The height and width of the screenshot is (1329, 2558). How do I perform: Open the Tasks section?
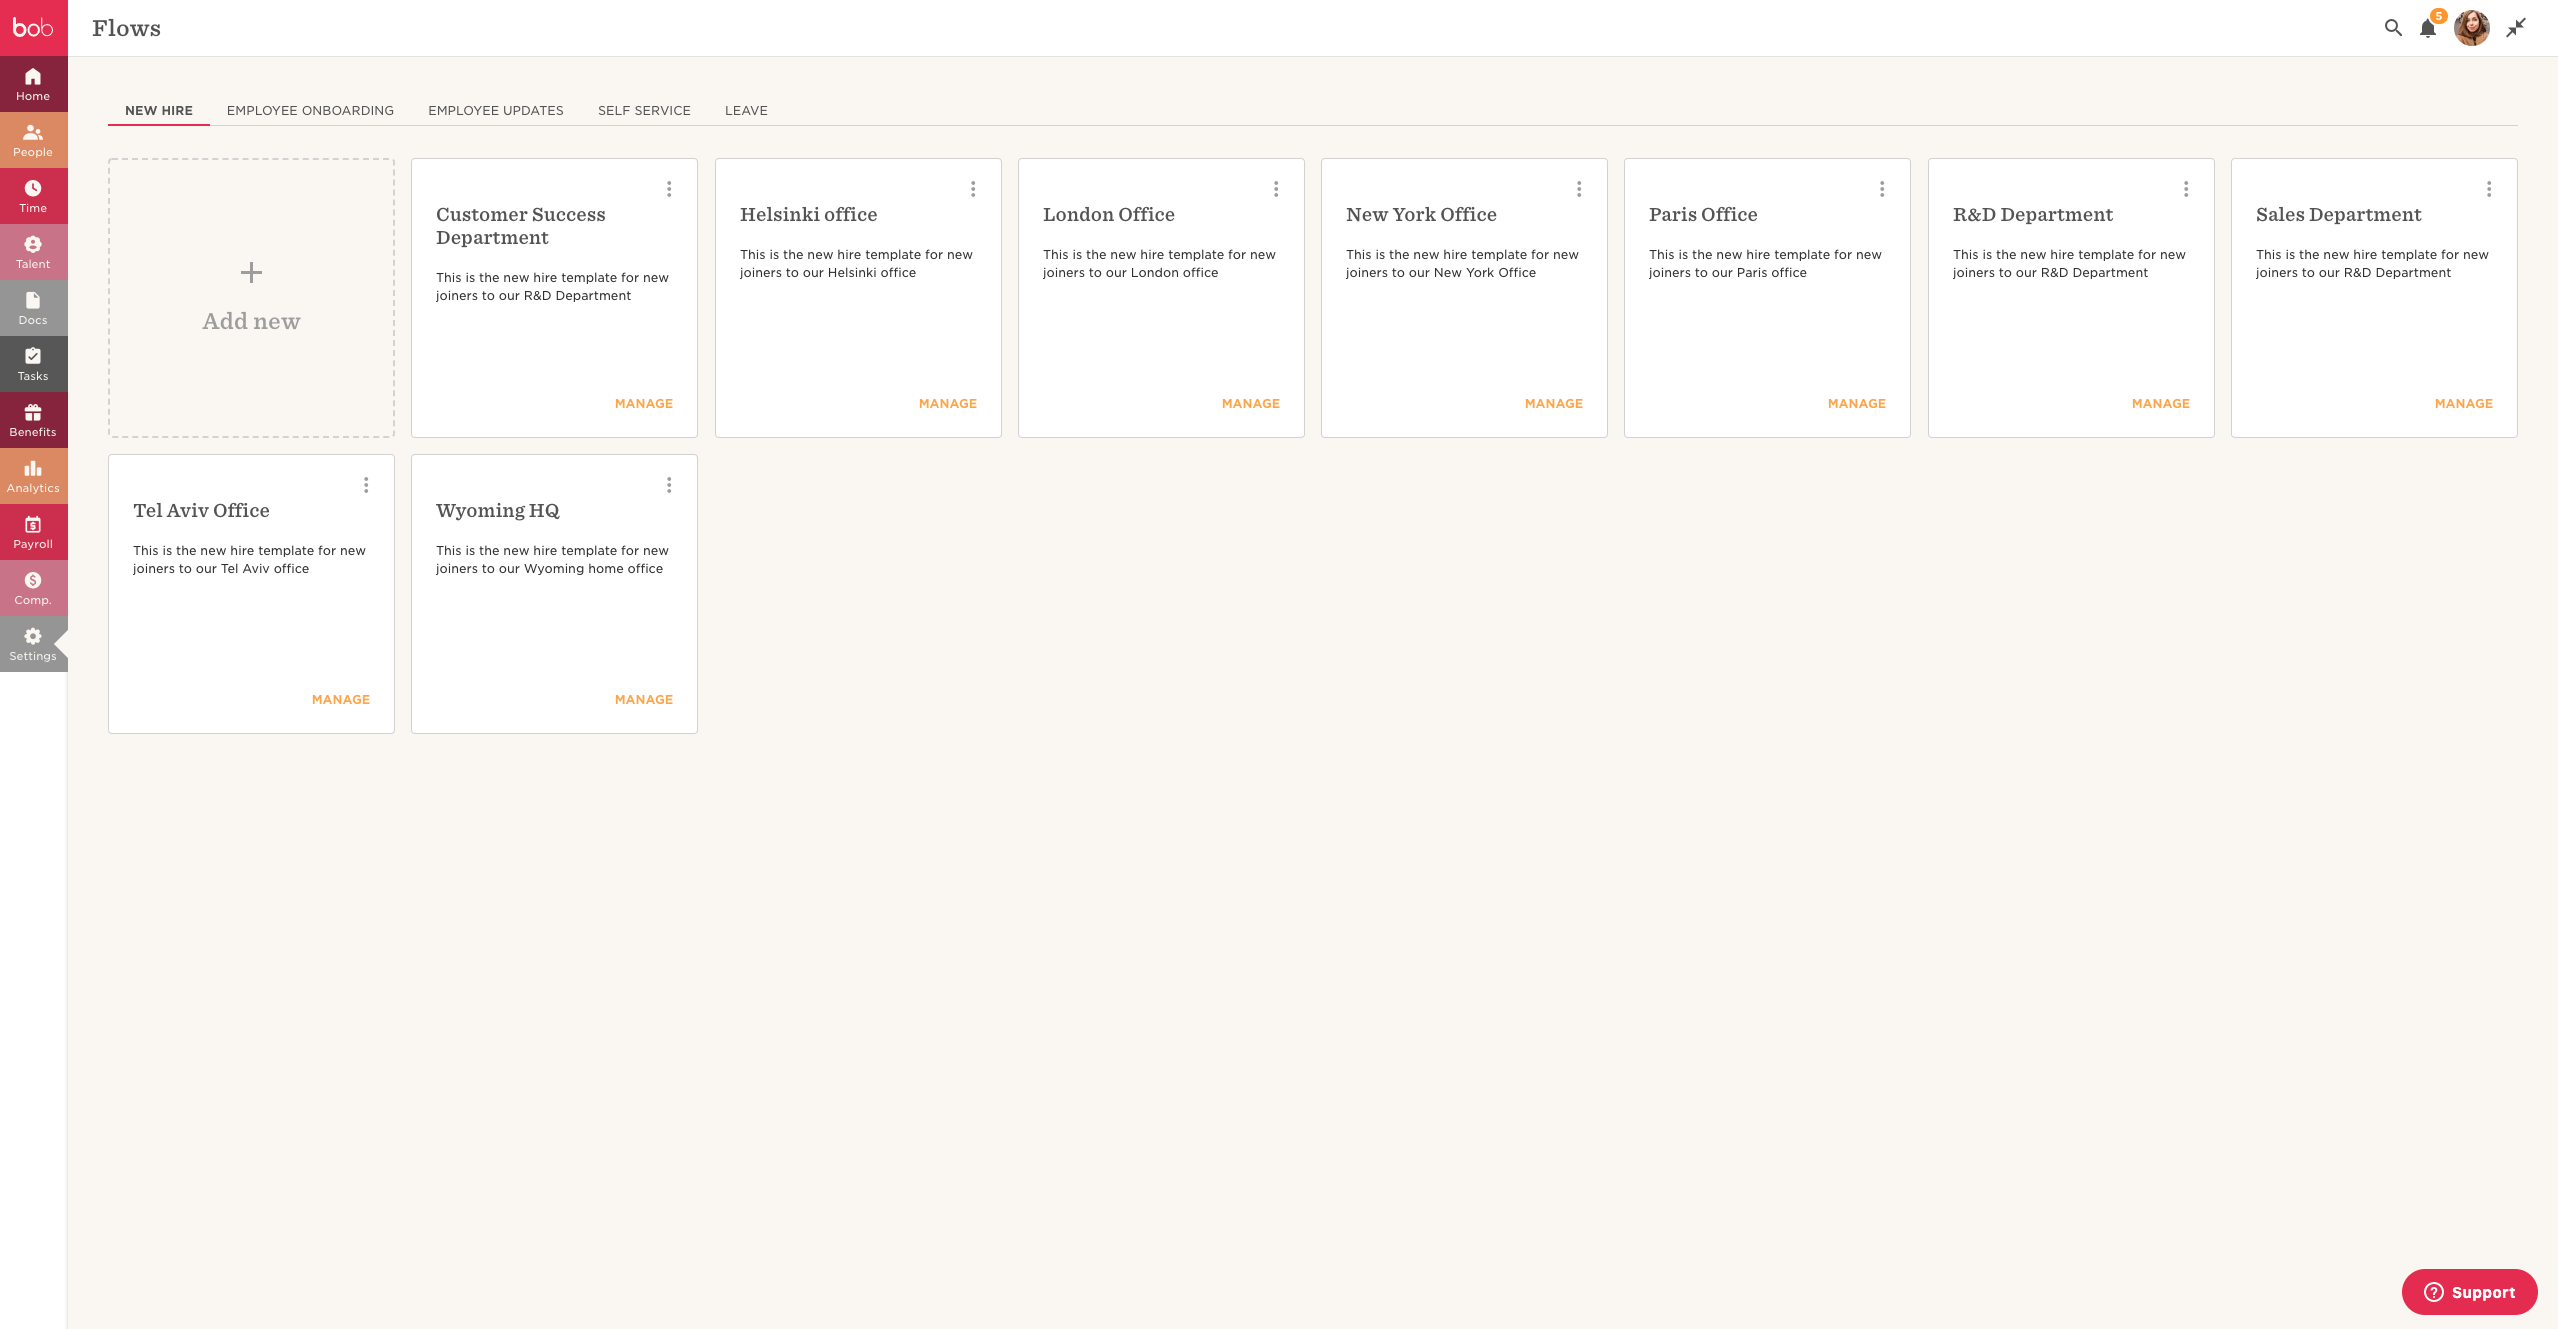pos(33,364)
